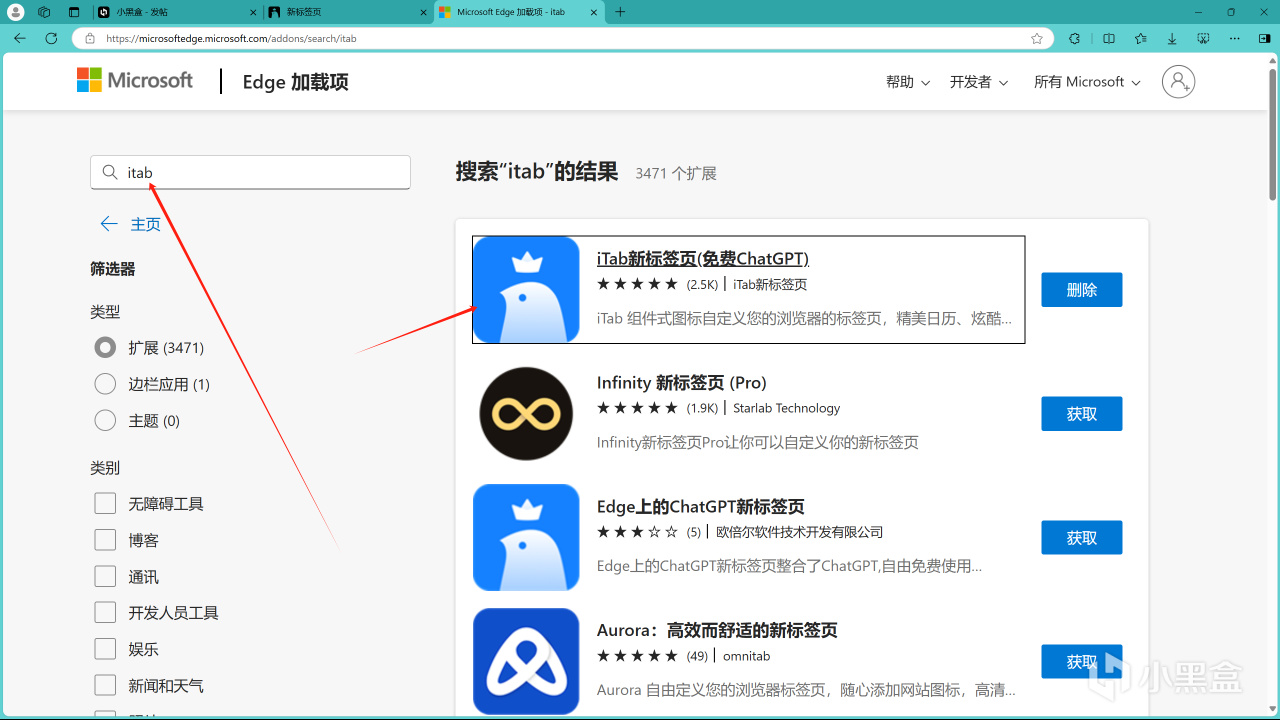
Task: Select the 边栏应用 (1) radio button
Action: click(105, 384)
